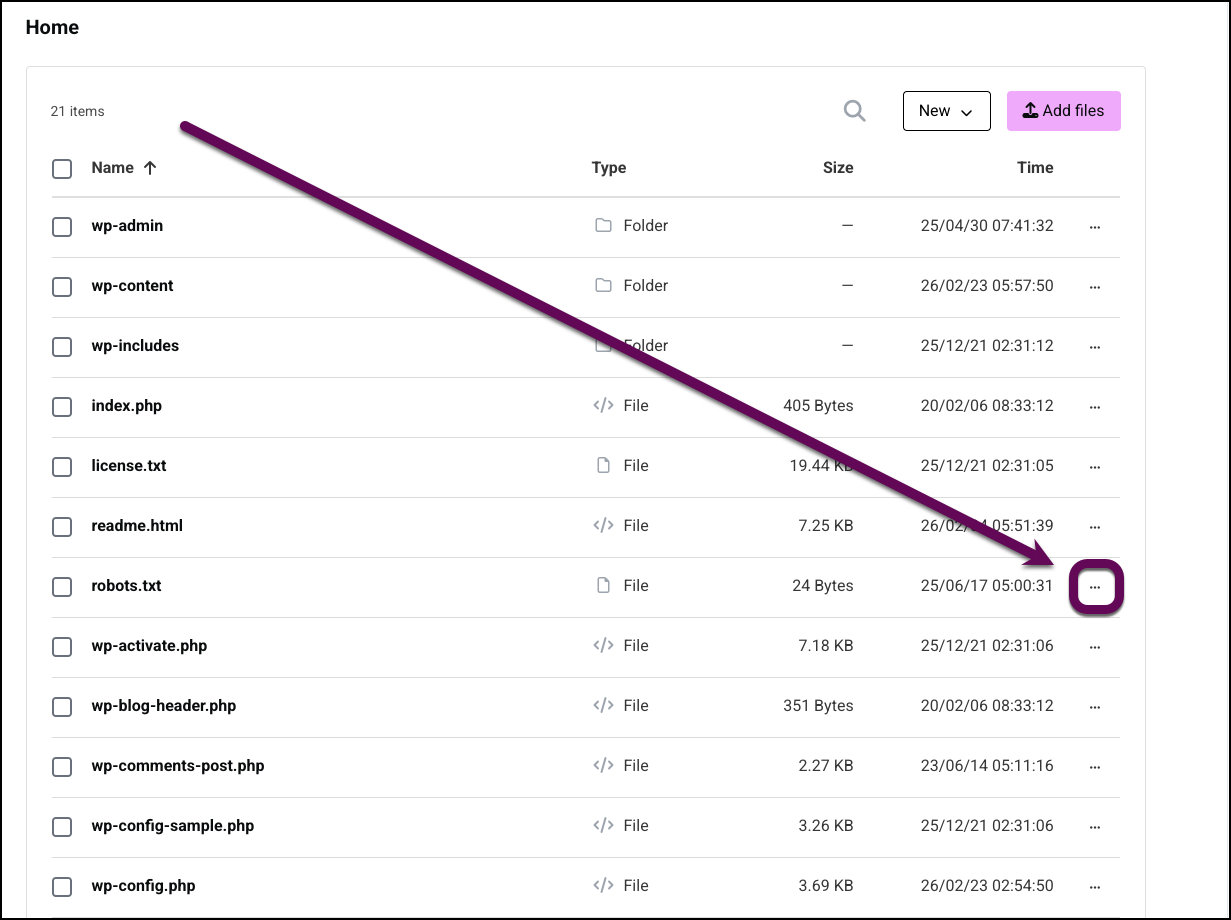Tick the wp-activate.php checkbox
Screen dimensions: 1231x920
coord(62,647)
